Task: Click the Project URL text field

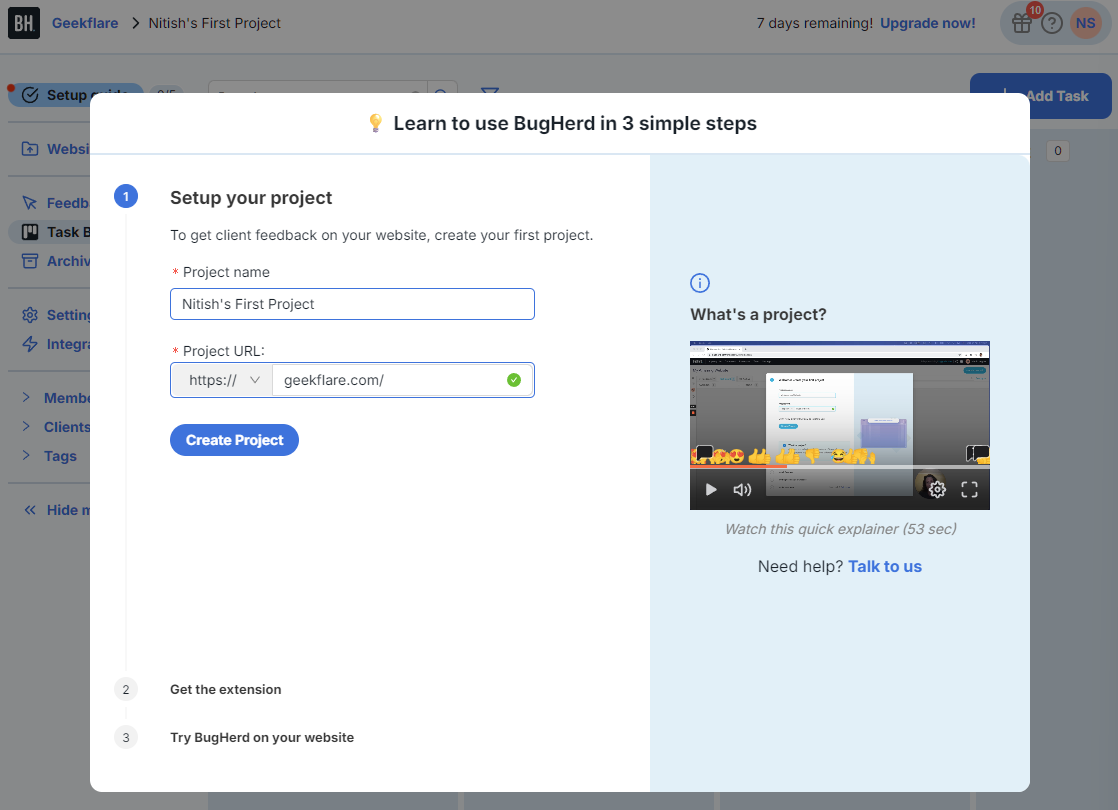Action: click(x=402, y=380)
